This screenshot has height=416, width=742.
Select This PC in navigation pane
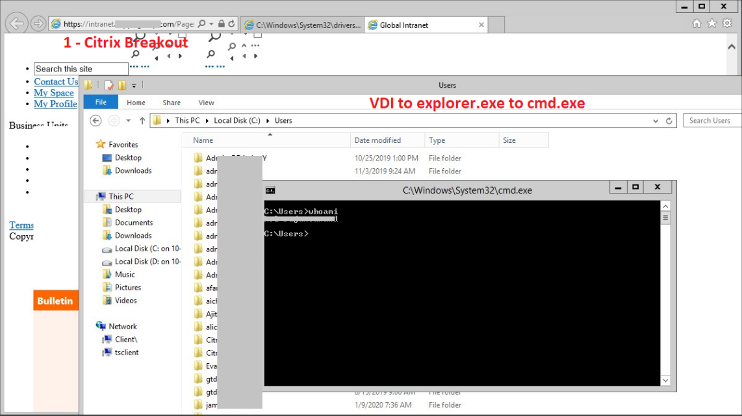[132, 196]
